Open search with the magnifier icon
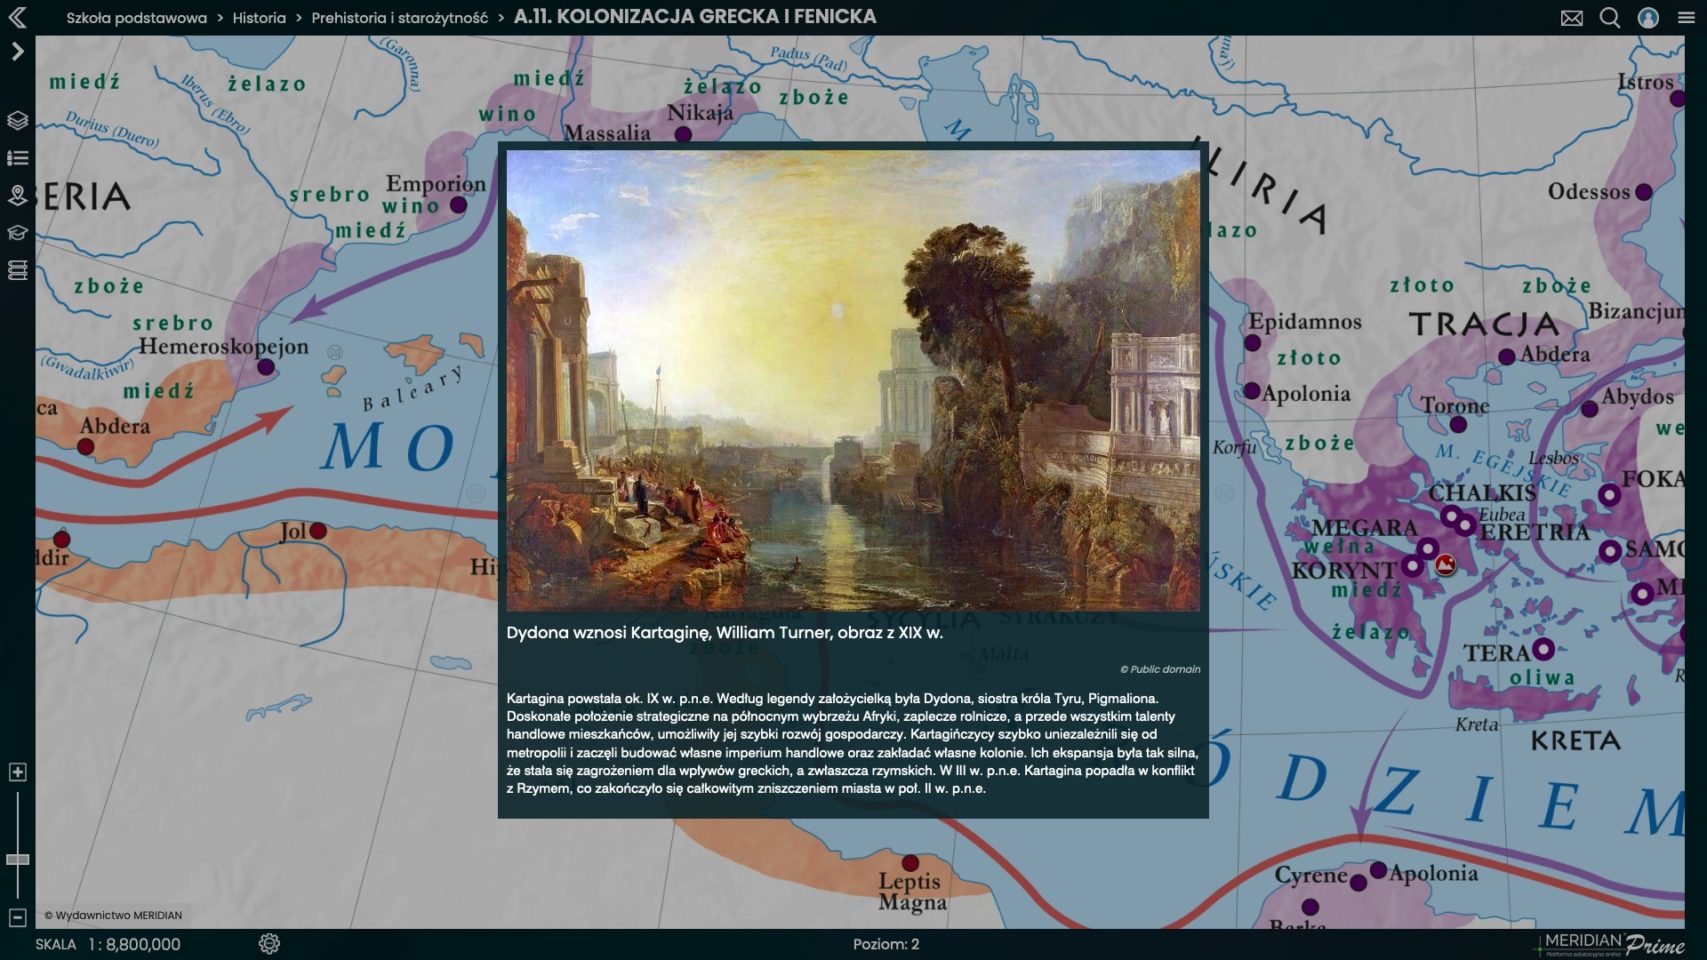Image resolution: width=1707 pixels, height=960 pixels. (1610, 18)
